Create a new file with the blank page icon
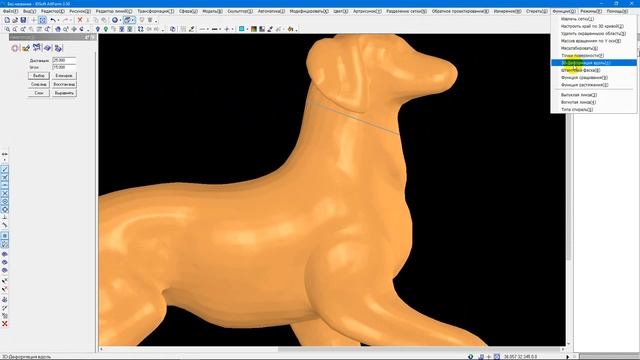Screen dimensions: 640x360 point(7,20)
